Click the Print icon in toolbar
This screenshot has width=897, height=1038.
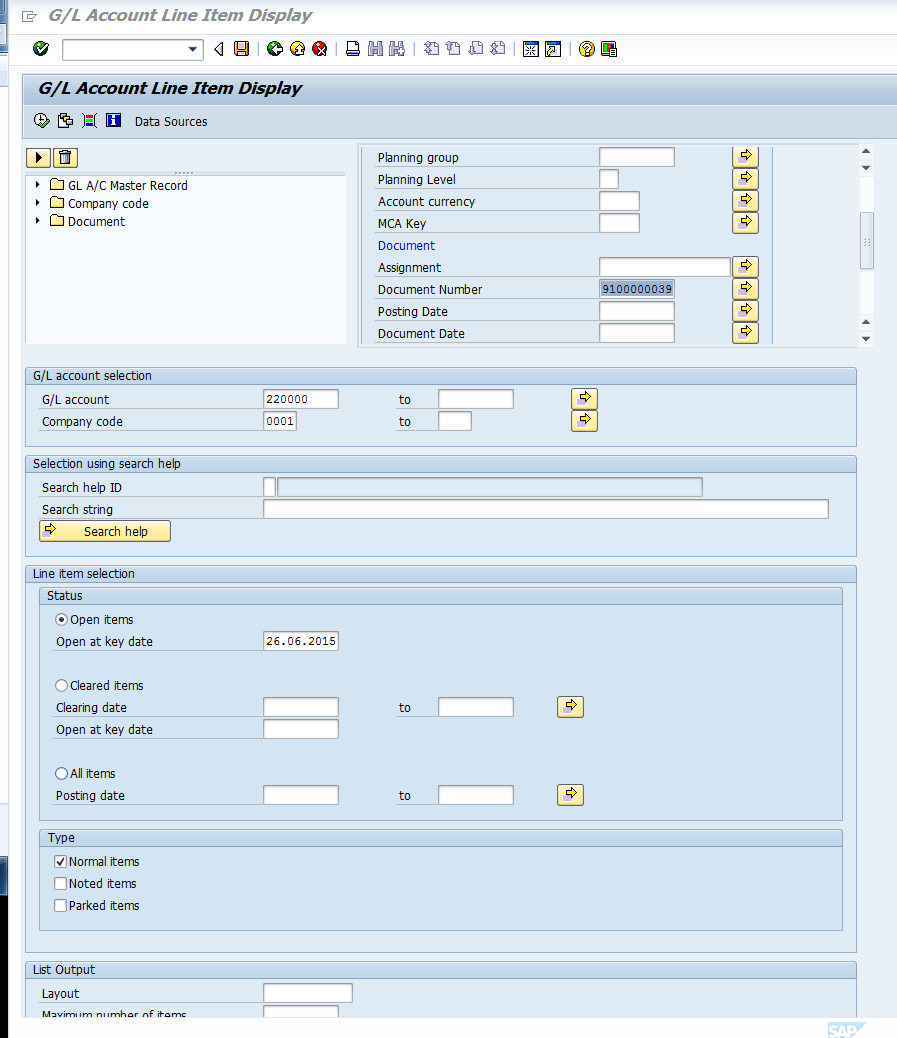pos(353,49)
